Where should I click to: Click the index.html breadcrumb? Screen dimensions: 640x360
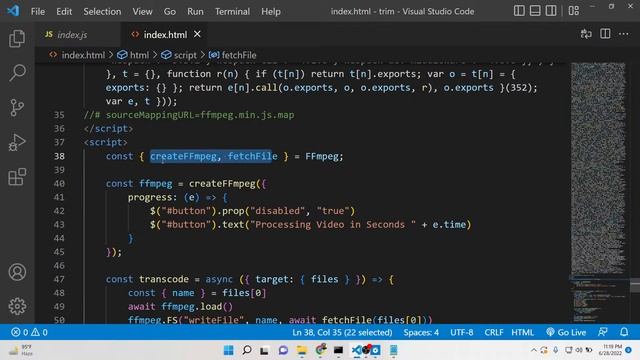tap(77, 55)
